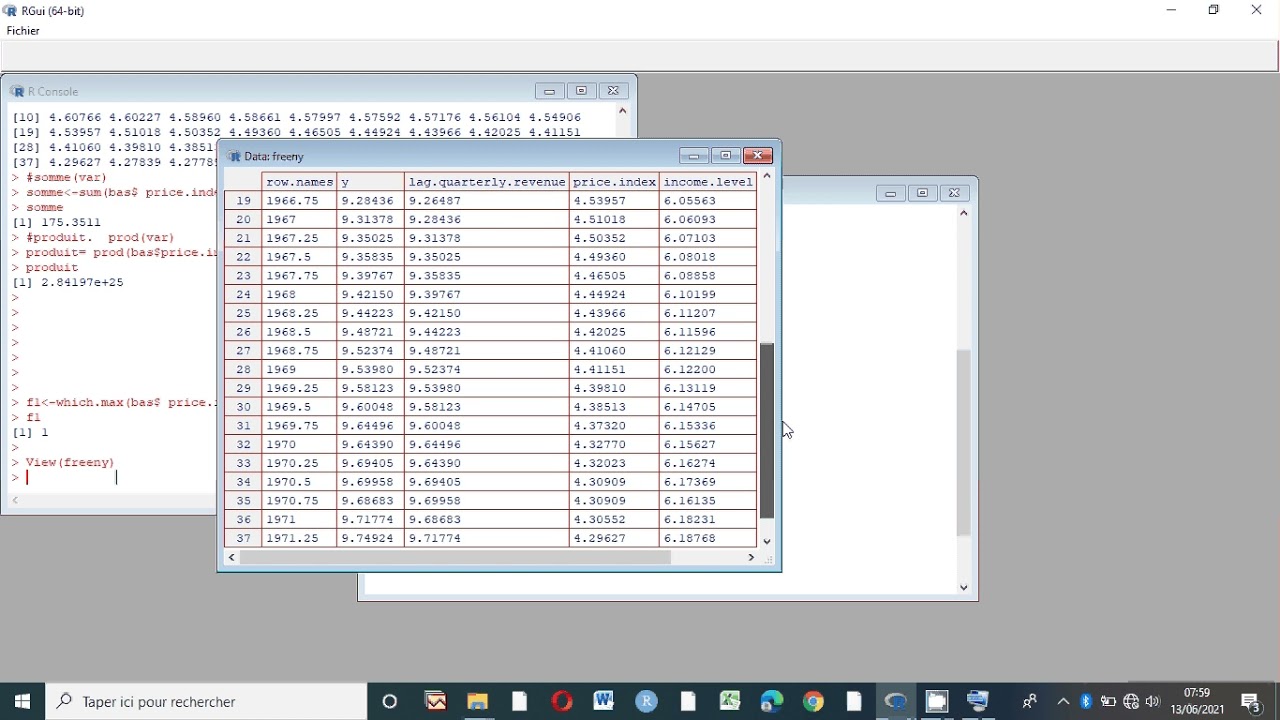Click R logo in Data: freeny title bar
The width and height of the screenshot is (1280, 720).
click(x=234, y=157)
